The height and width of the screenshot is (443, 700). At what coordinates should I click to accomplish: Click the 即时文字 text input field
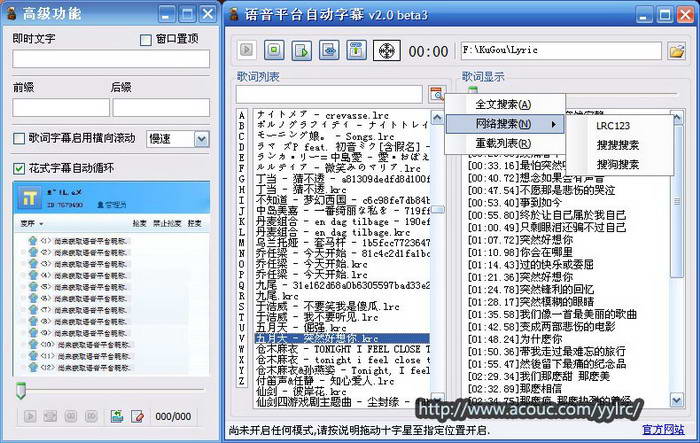[111, 59]
